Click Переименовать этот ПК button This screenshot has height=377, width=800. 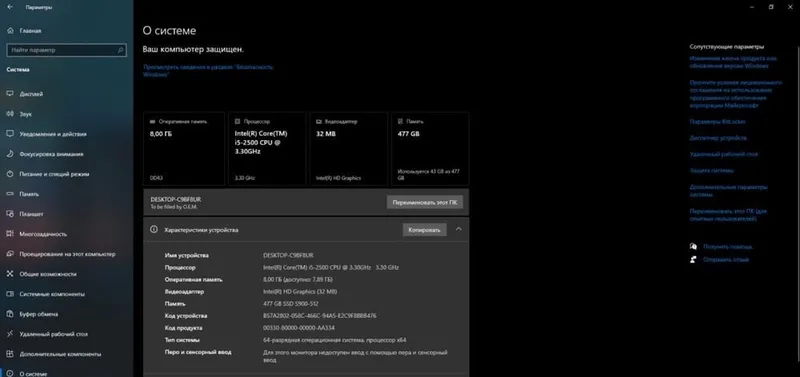tap(424, 202)
